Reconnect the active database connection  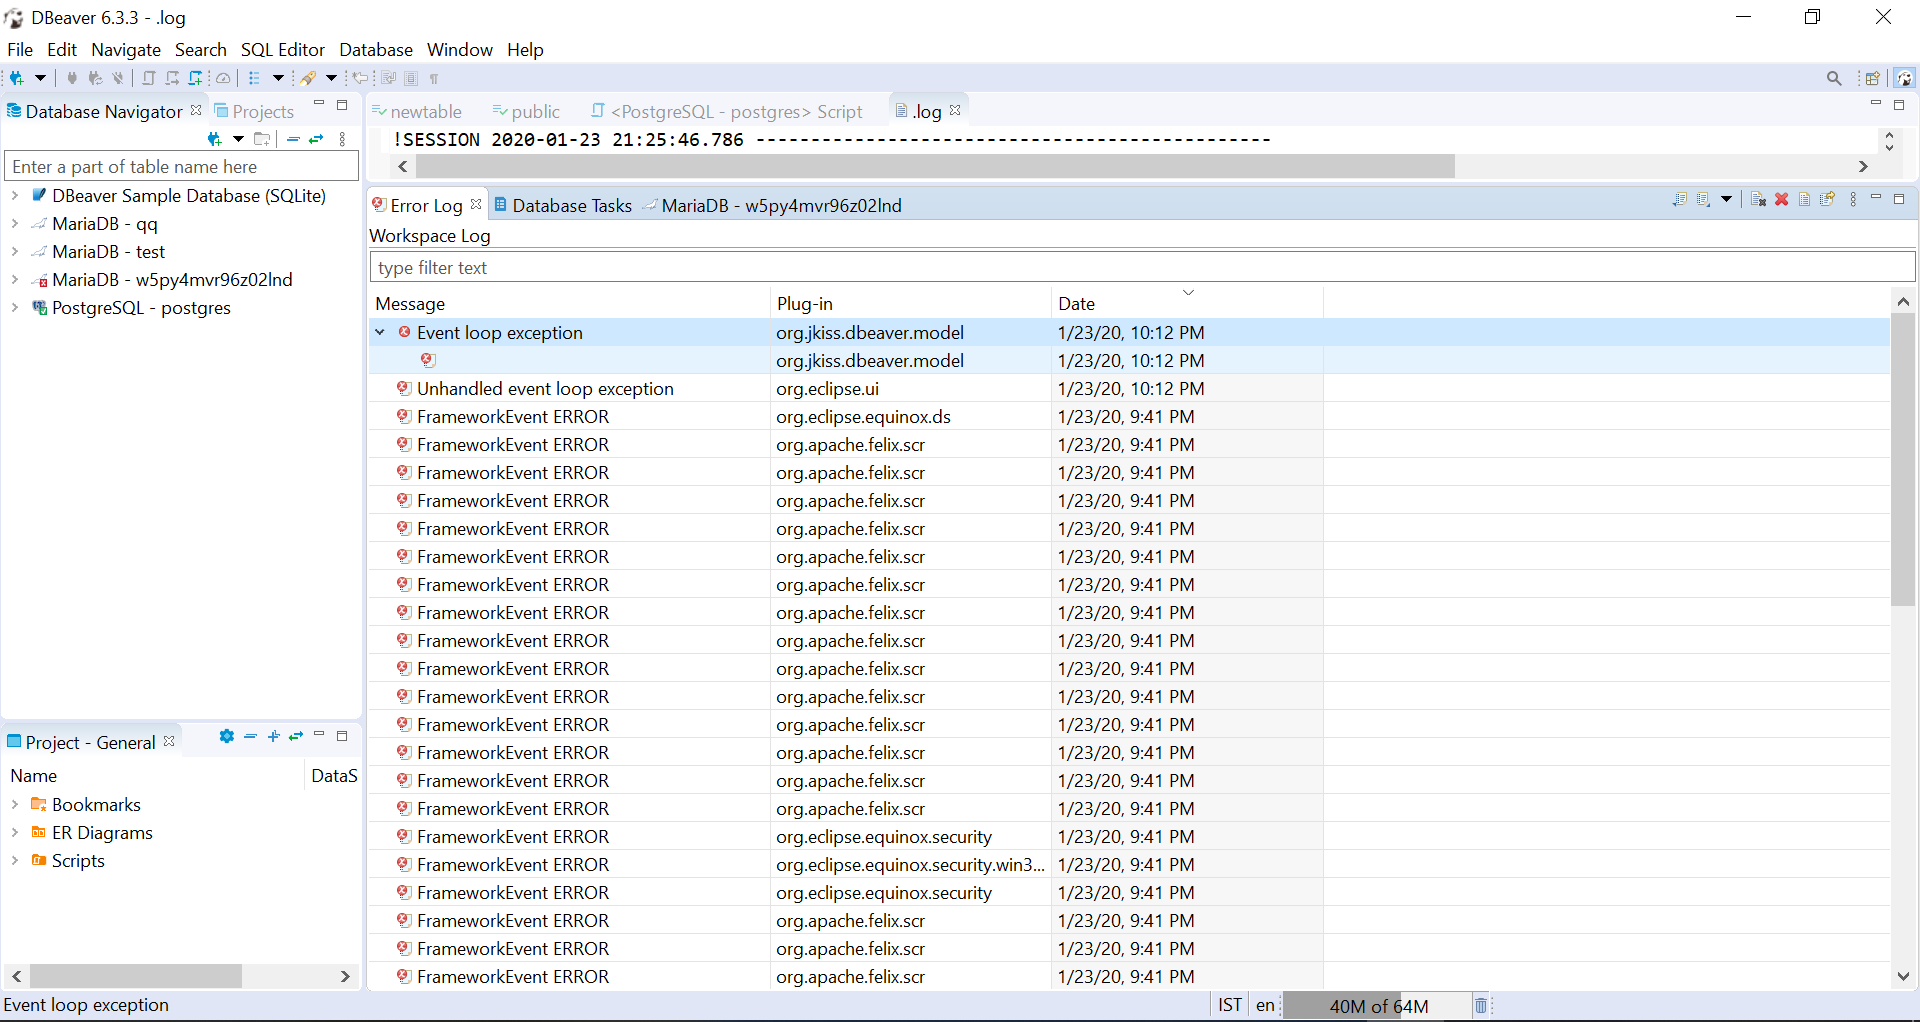click(x=96, y=79)
